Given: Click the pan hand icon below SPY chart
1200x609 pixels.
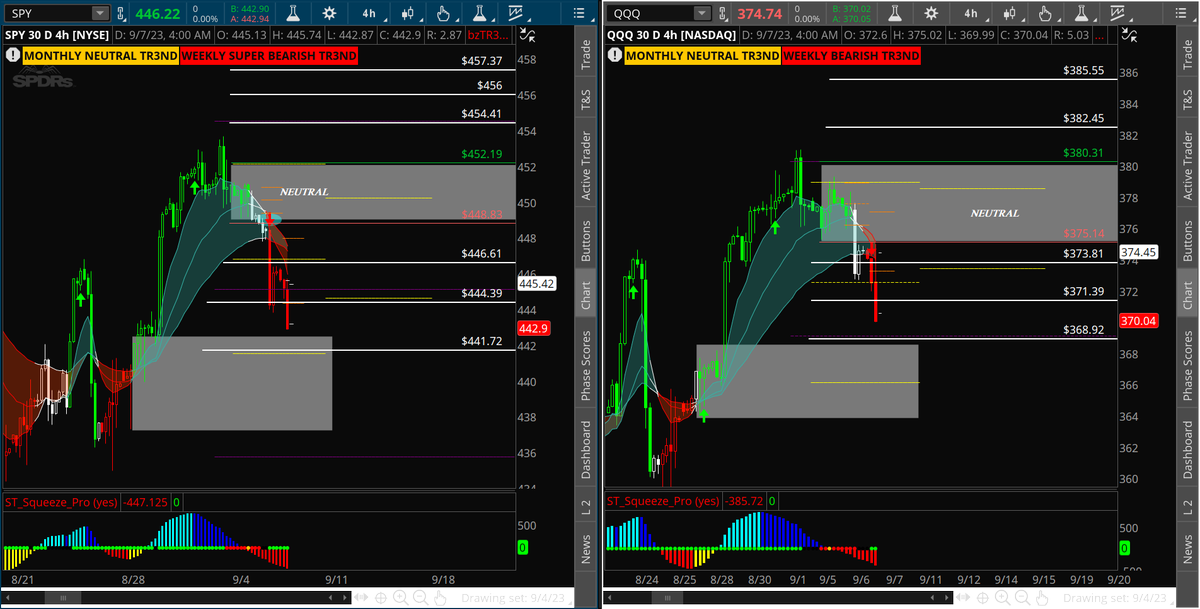Looking at the screenshot, I should click(x=441, y=598).
